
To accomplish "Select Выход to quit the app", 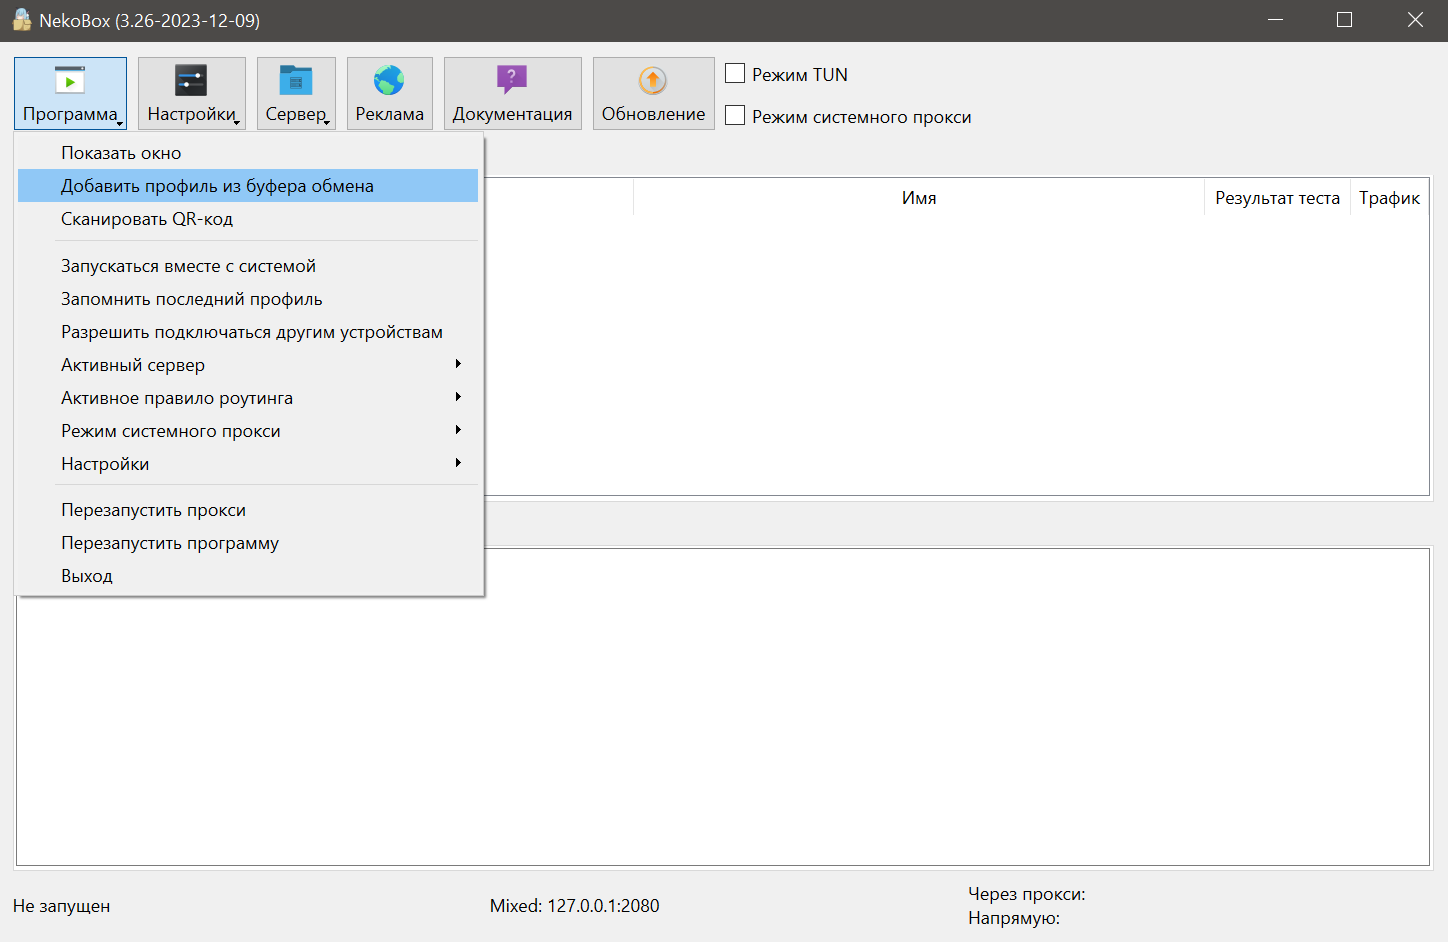I will click(x=248, y=576).
